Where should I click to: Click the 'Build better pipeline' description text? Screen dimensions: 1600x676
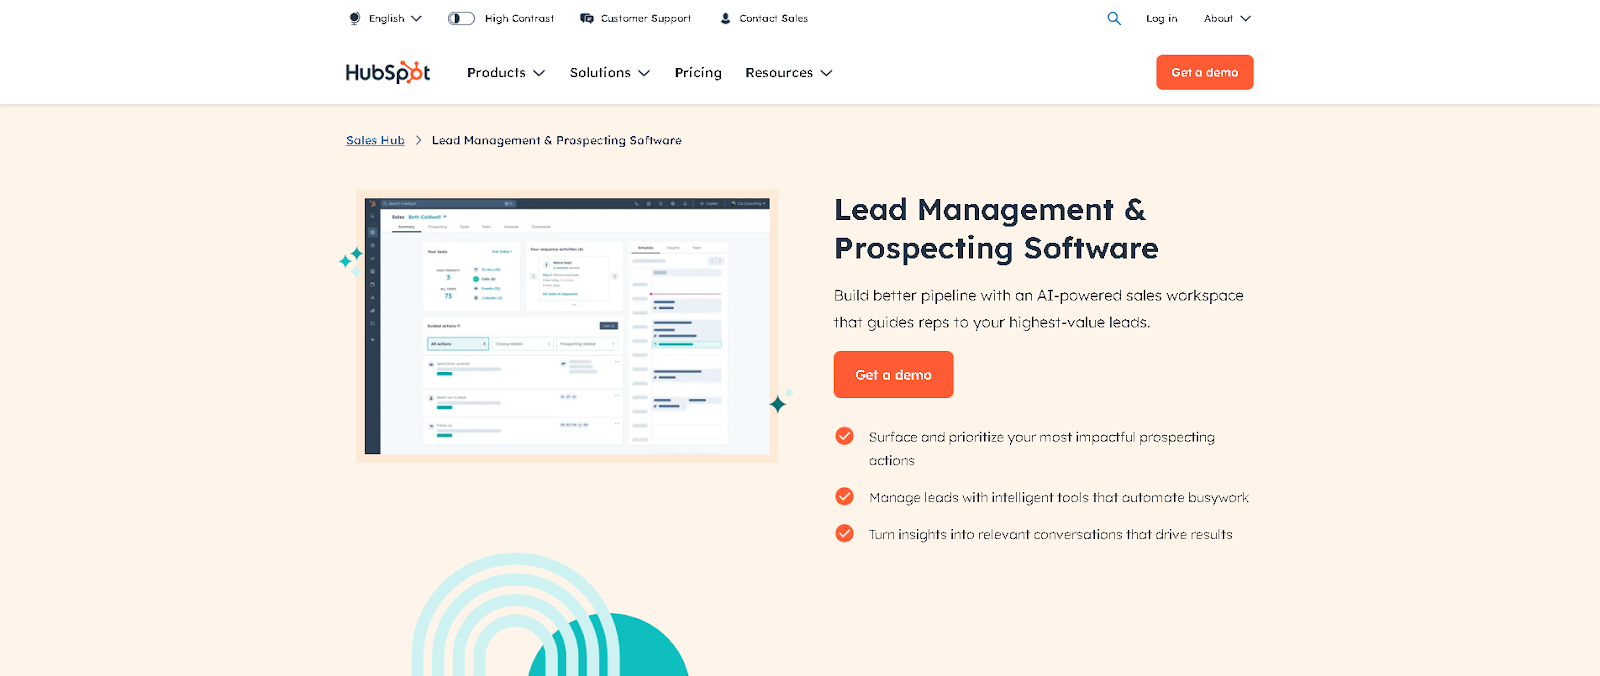pyautogui.click(x=1039, y=308)
